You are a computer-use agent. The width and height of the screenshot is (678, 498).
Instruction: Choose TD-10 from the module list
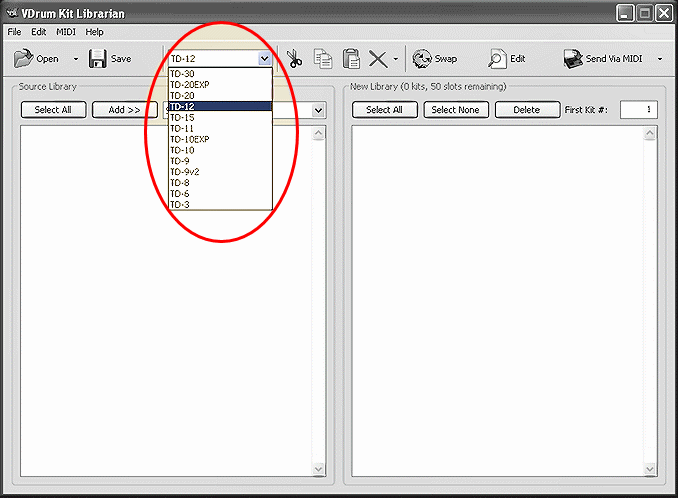220,150
